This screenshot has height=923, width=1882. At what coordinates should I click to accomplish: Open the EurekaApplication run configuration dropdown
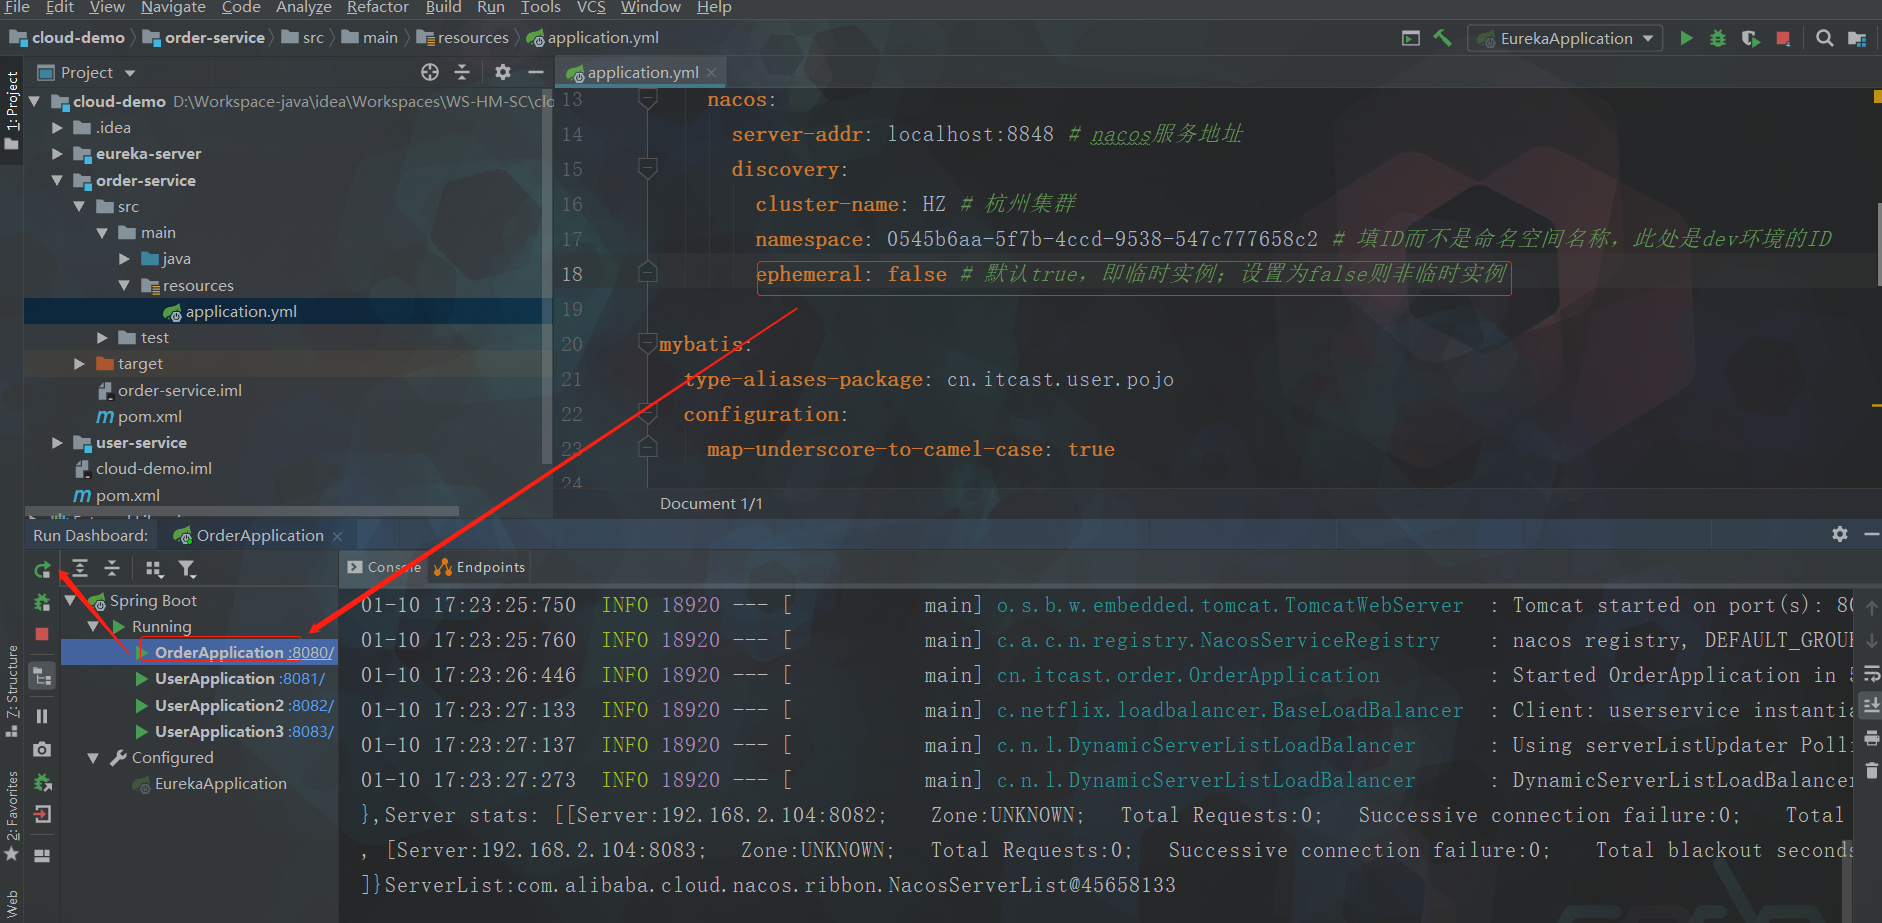pyautogui.click(x=1565, y=38)
